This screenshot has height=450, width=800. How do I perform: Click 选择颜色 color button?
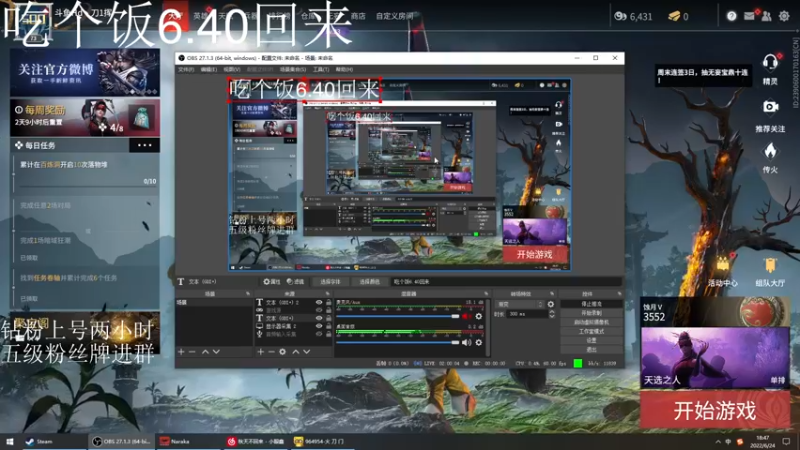pos(369,282)
